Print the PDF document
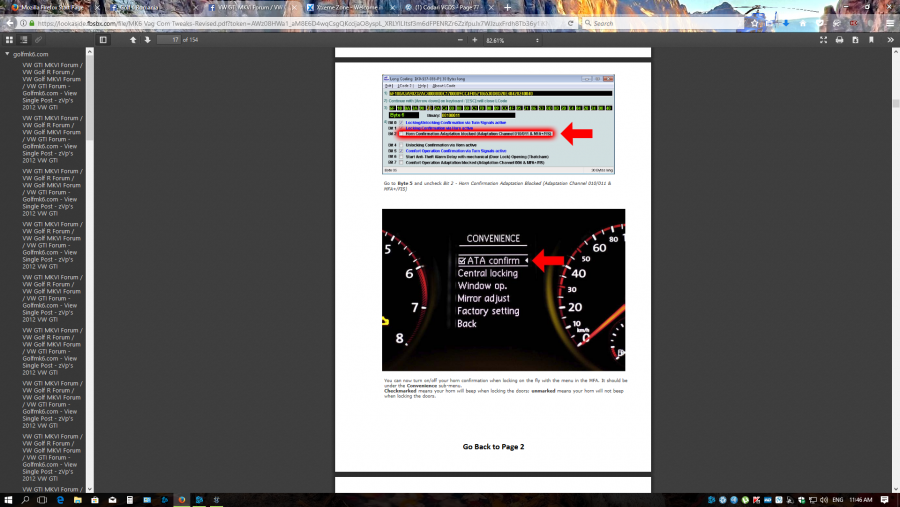Viewport: 900px width, 507px height. coord(839,40)
